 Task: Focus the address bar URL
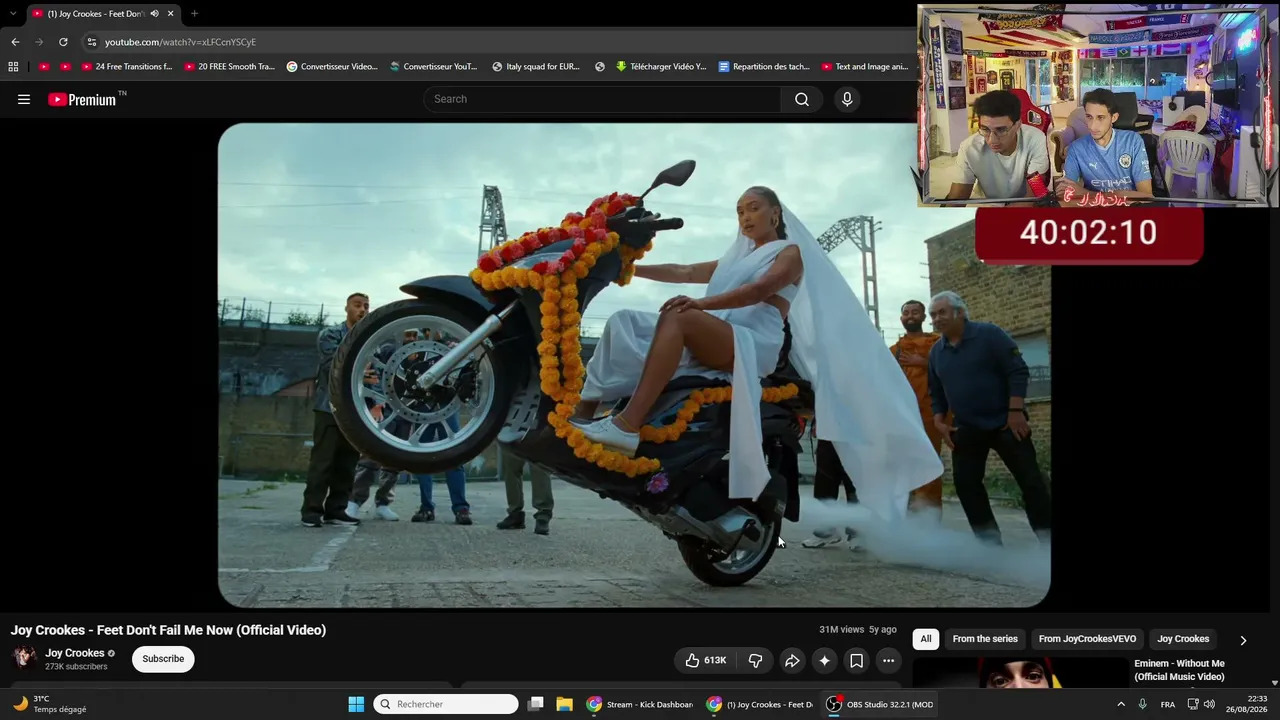pyautogui.click(x=180, y=42)
